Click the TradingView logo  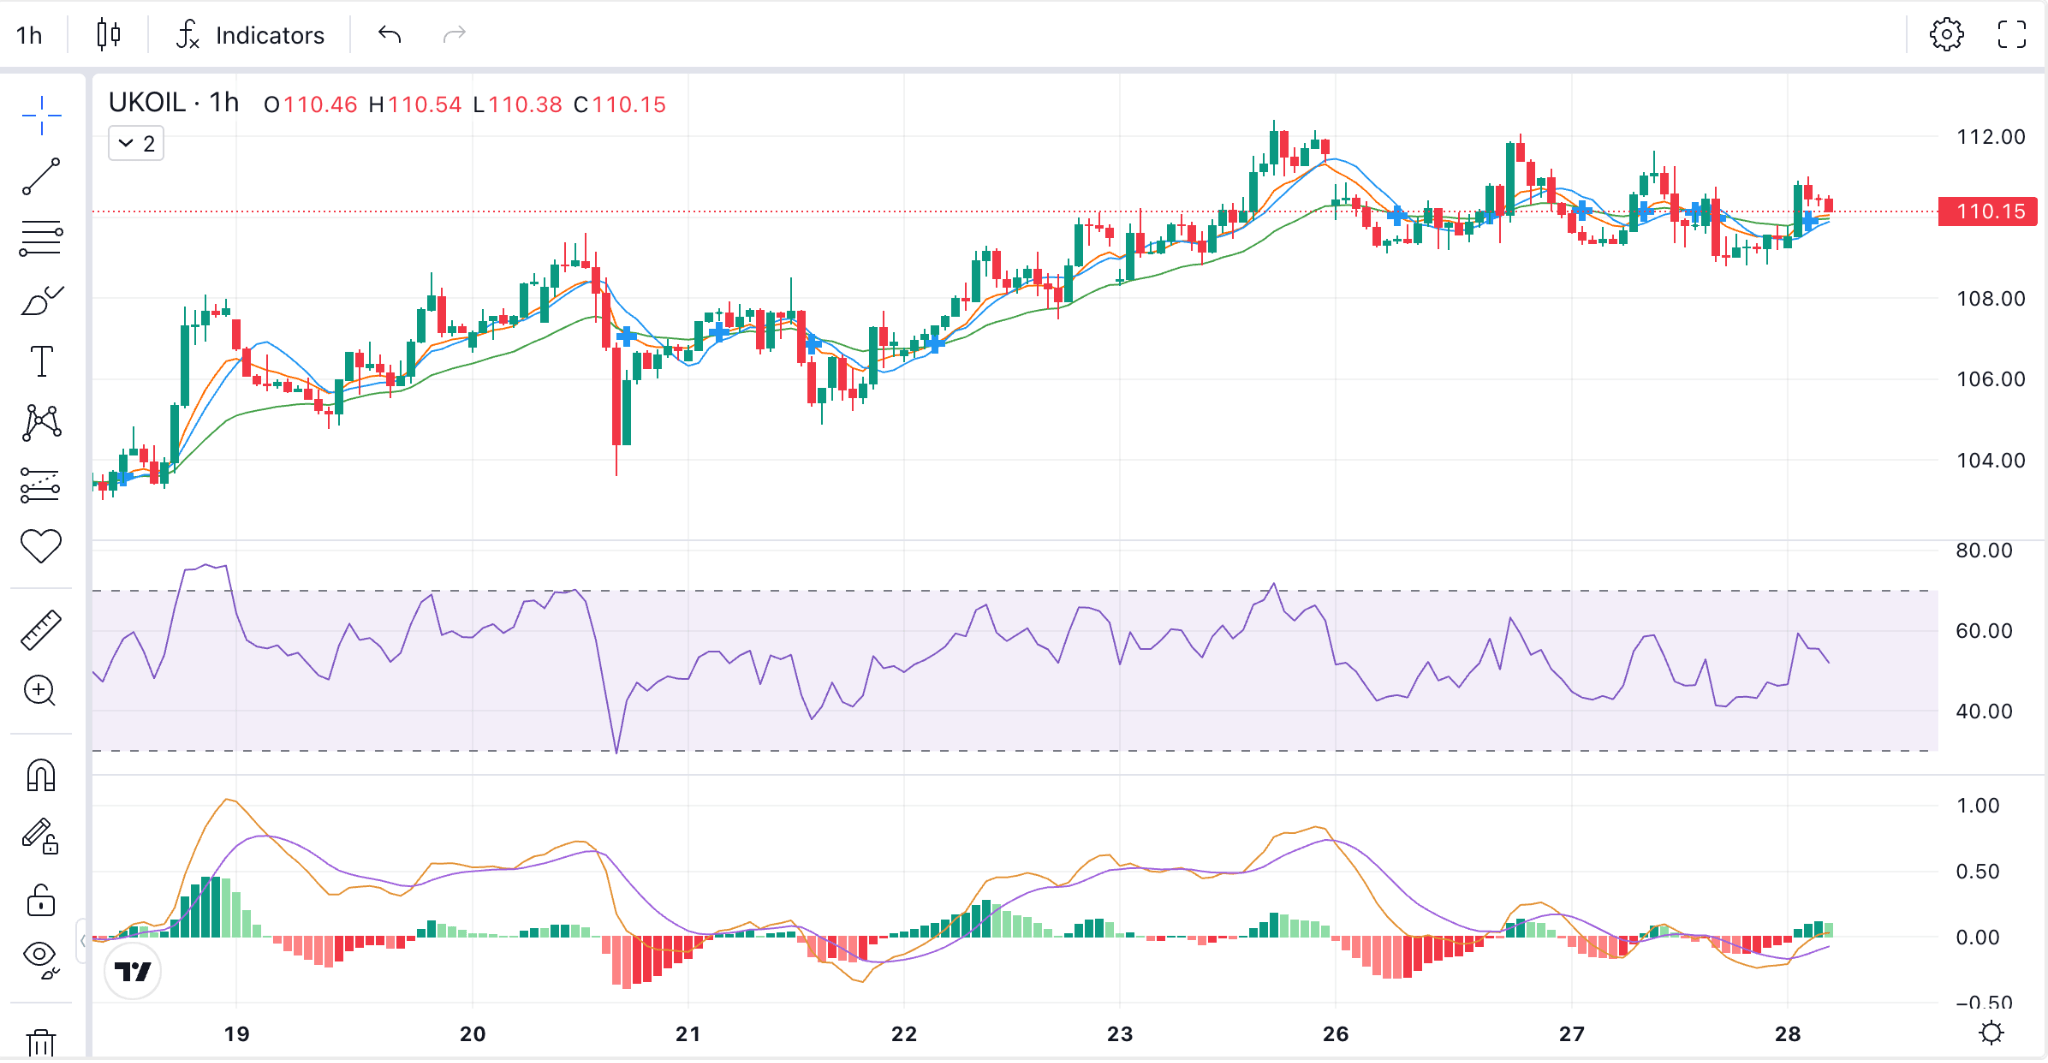[132, 971]
